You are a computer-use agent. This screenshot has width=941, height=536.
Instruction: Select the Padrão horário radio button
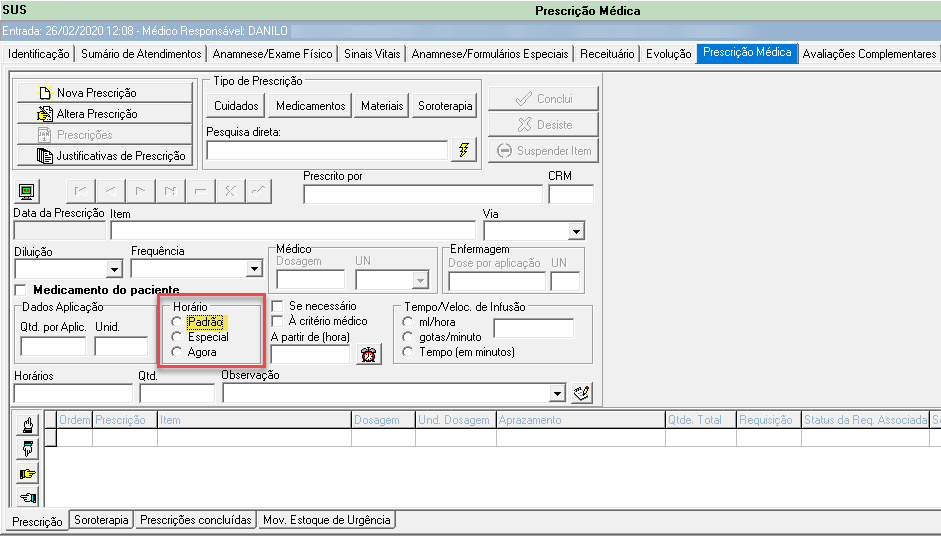pos(176,322)
